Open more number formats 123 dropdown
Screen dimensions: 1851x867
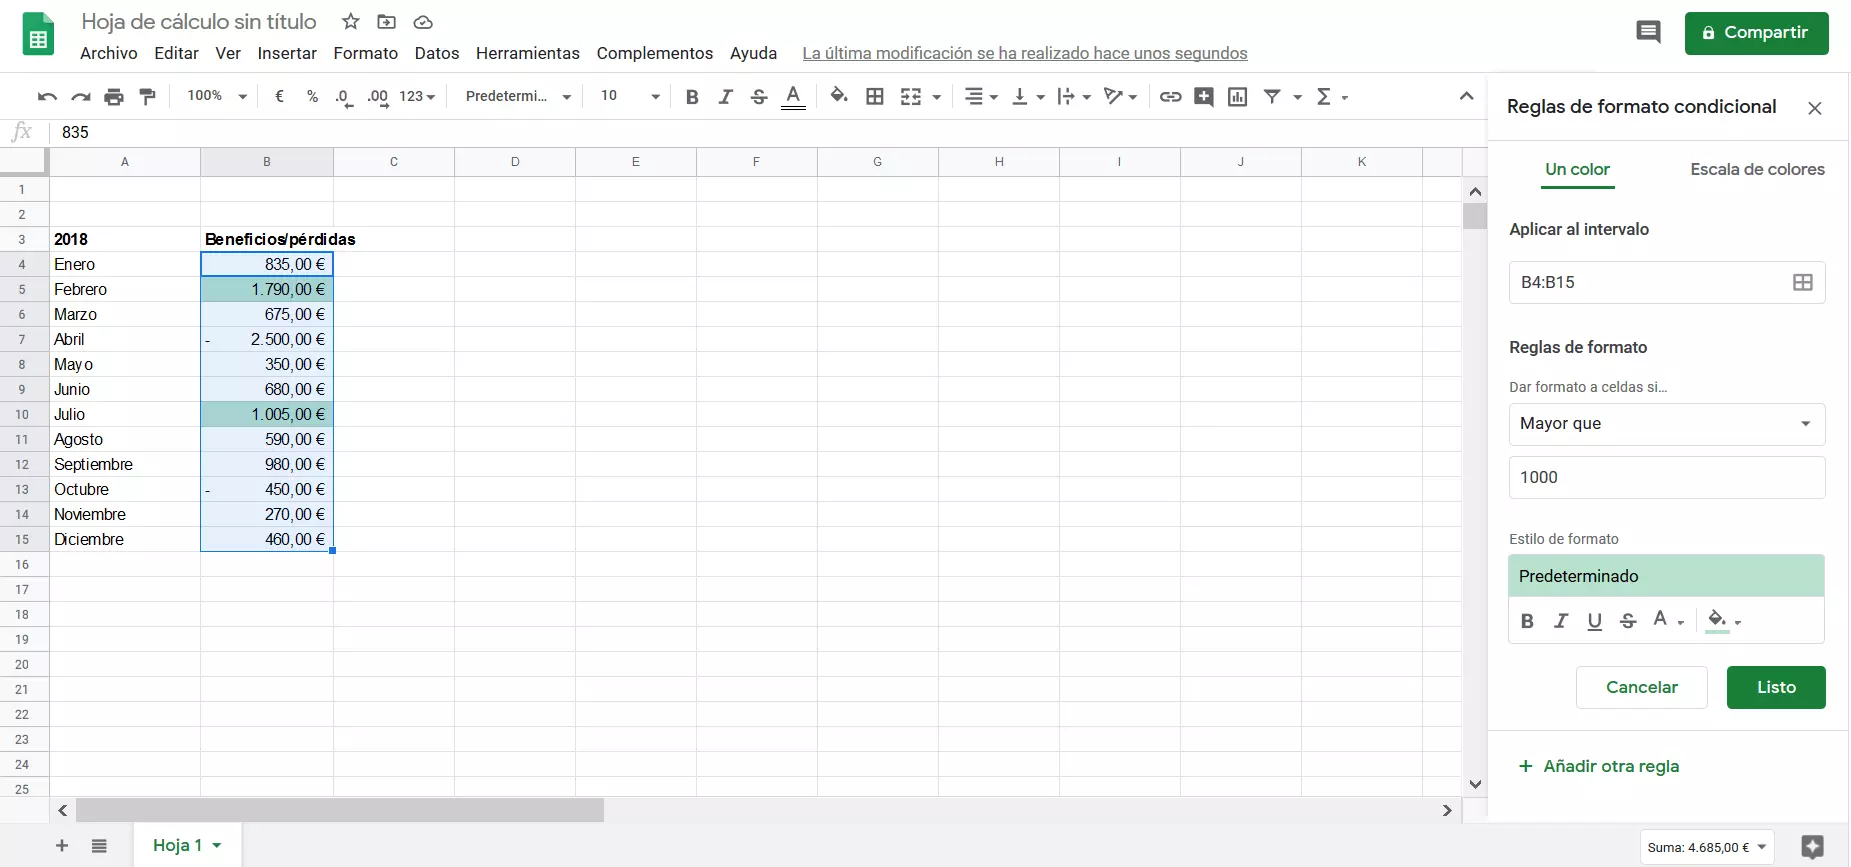[417, 97]
